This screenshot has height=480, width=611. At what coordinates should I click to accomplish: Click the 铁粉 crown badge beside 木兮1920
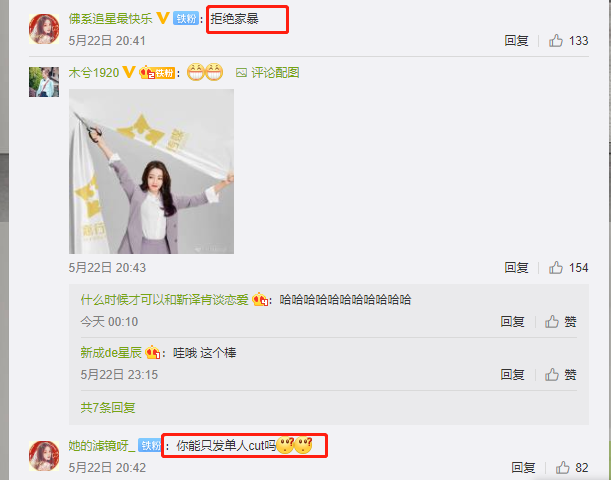157,73
